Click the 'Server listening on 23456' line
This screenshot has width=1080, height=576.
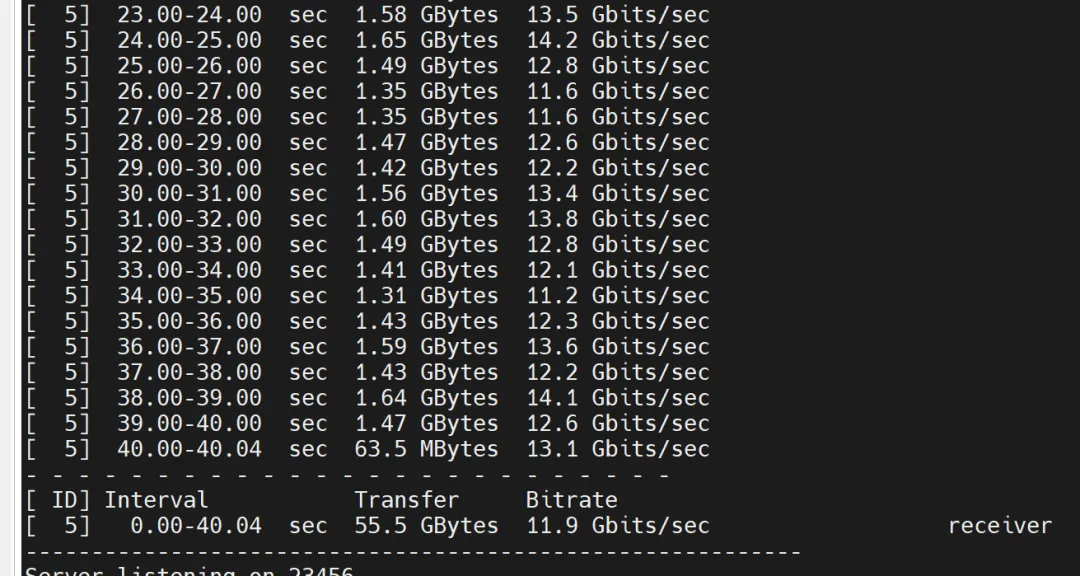188,571
